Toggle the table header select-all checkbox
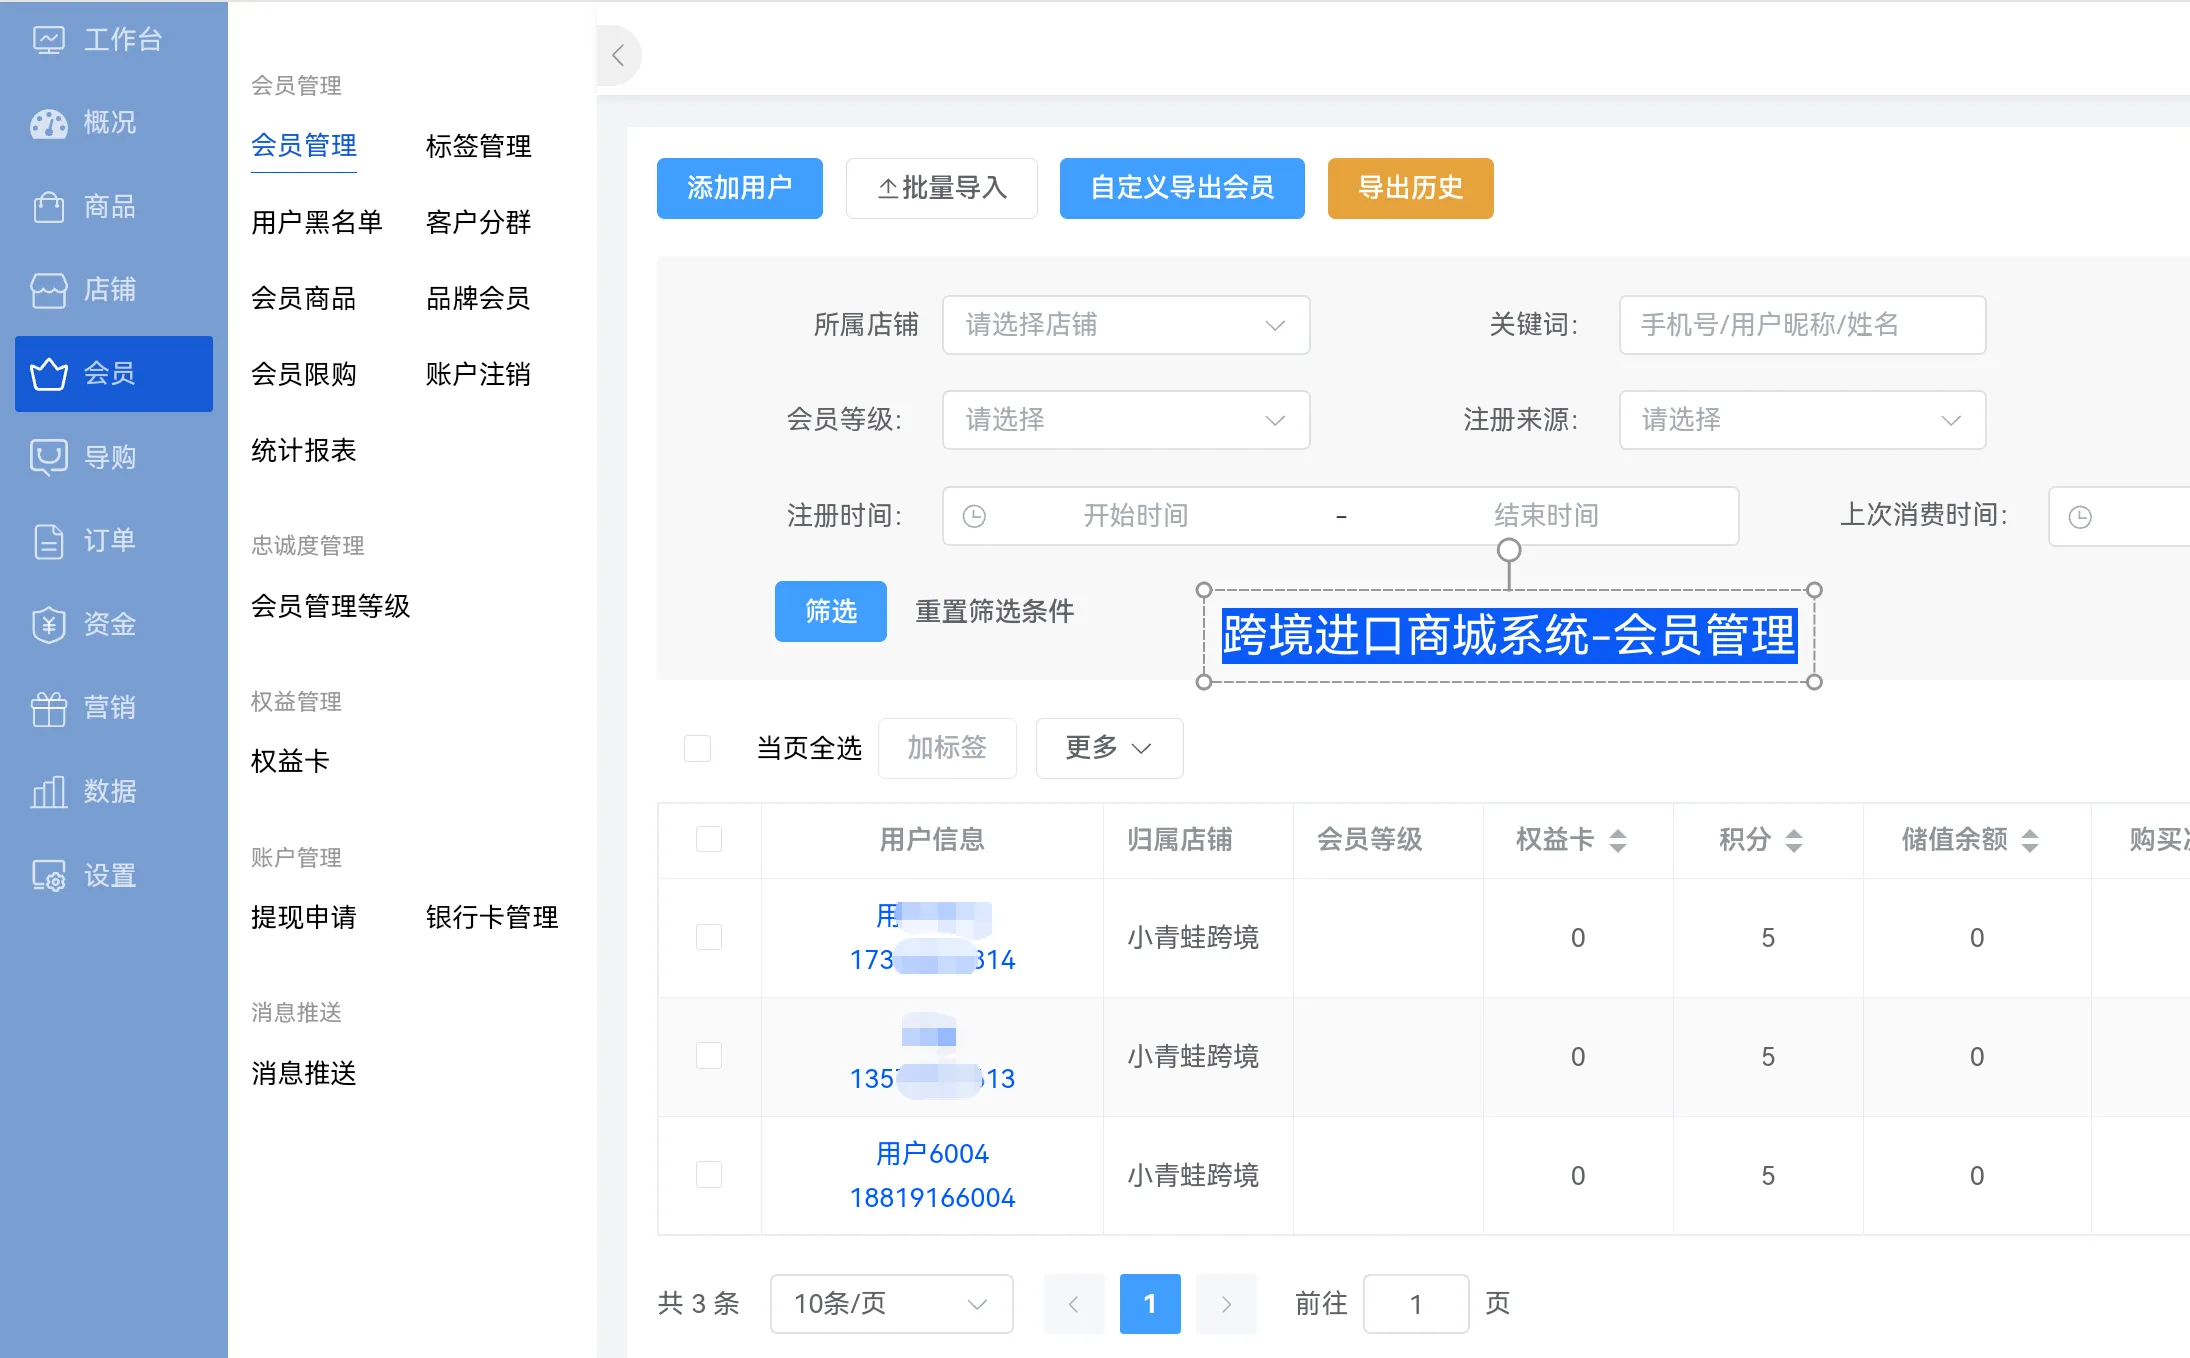2190x1358 pixels. coord(709,839)
